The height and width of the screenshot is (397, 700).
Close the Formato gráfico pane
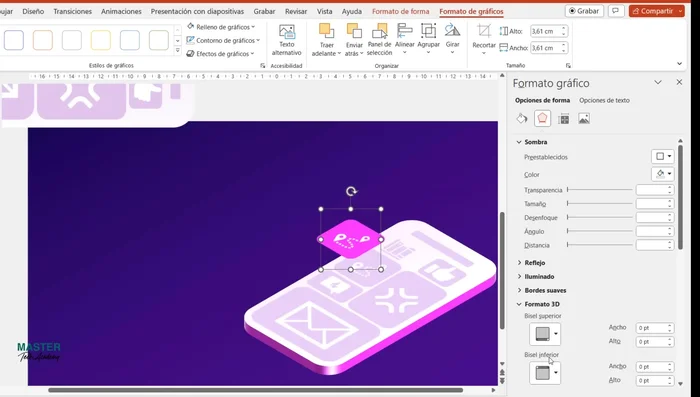[x=679, y=82]
